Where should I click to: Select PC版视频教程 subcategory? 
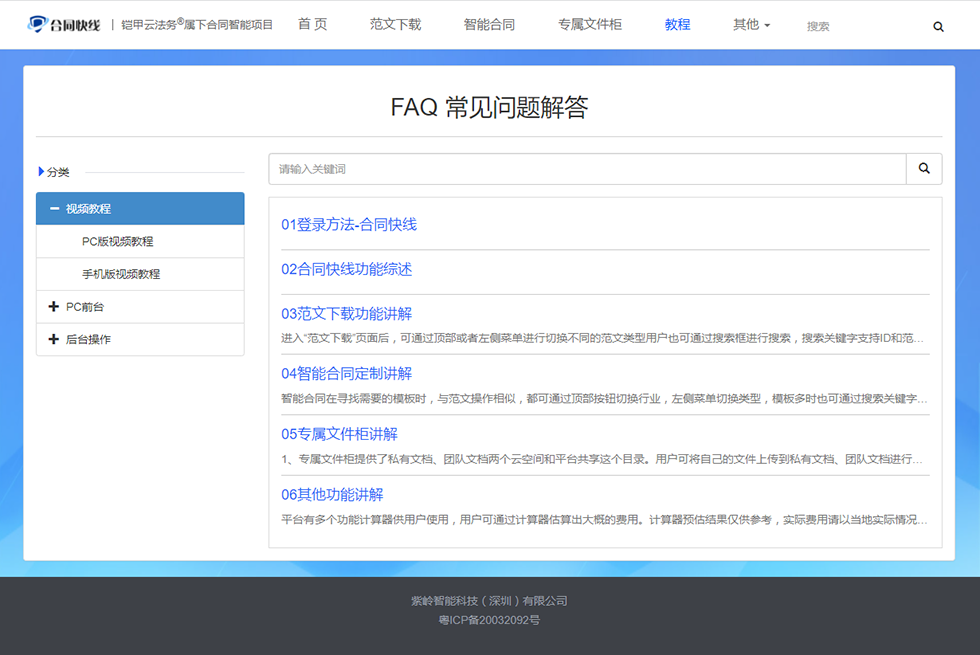140,241
